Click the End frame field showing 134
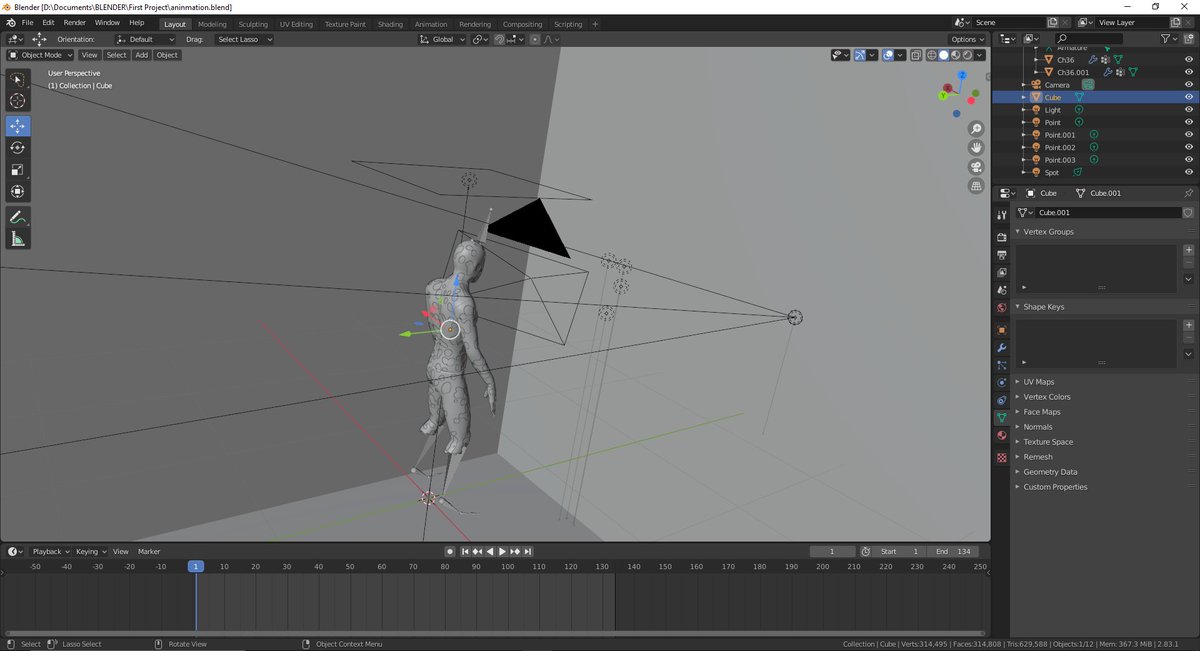This screenshot has width=1200, height=651. 954,551
